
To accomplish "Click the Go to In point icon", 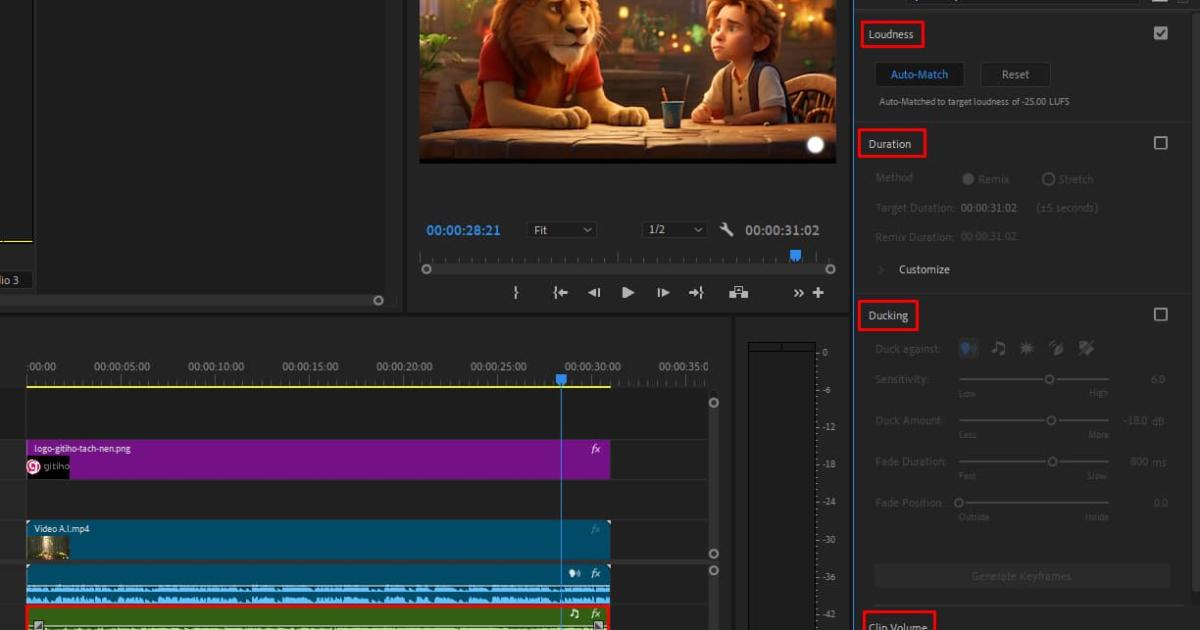I will (x=561, y=293).
